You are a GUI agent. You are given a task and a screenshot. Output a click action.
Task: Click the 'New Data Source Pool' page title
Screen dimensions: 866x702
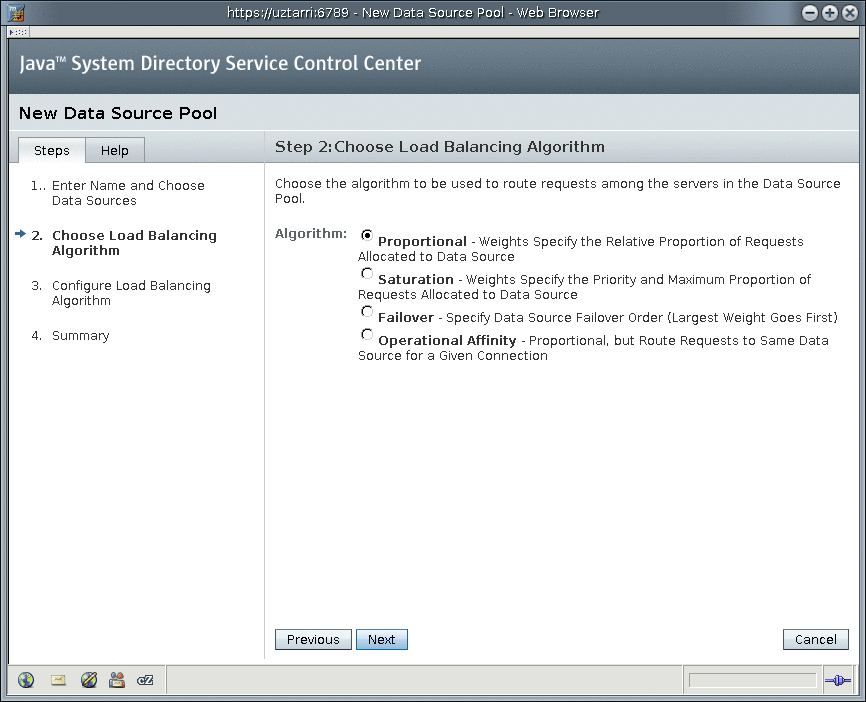pyautogui.click(x=118, y=113)
